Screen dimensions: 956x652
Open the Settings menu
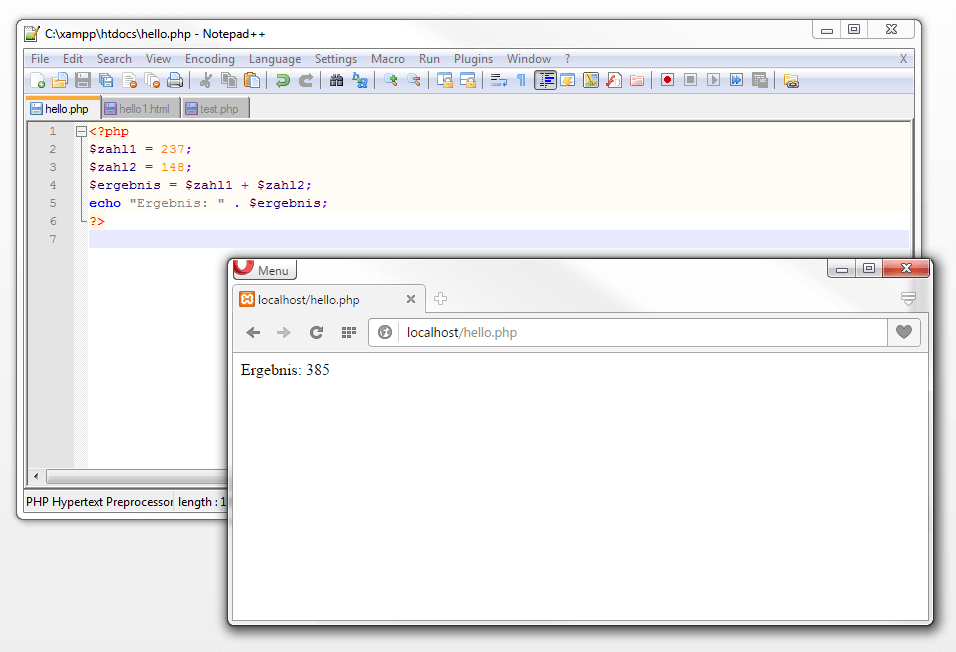click(x=336, y=59)
